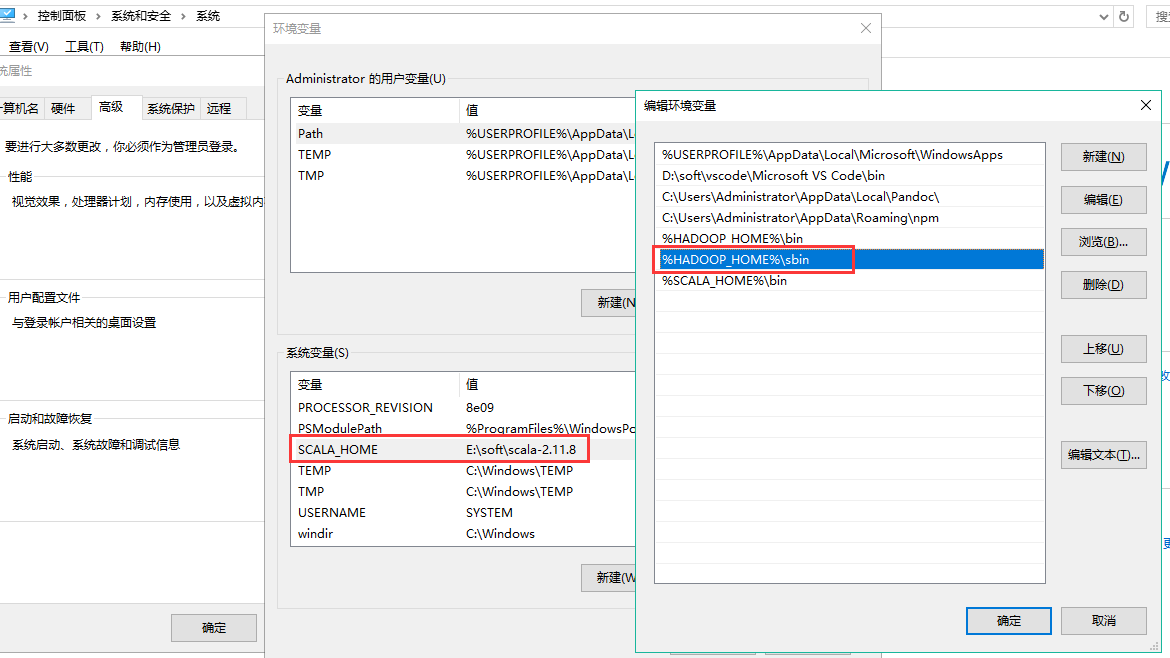
Task: Open the 工具(T) menu
Action: pos(84,46)
